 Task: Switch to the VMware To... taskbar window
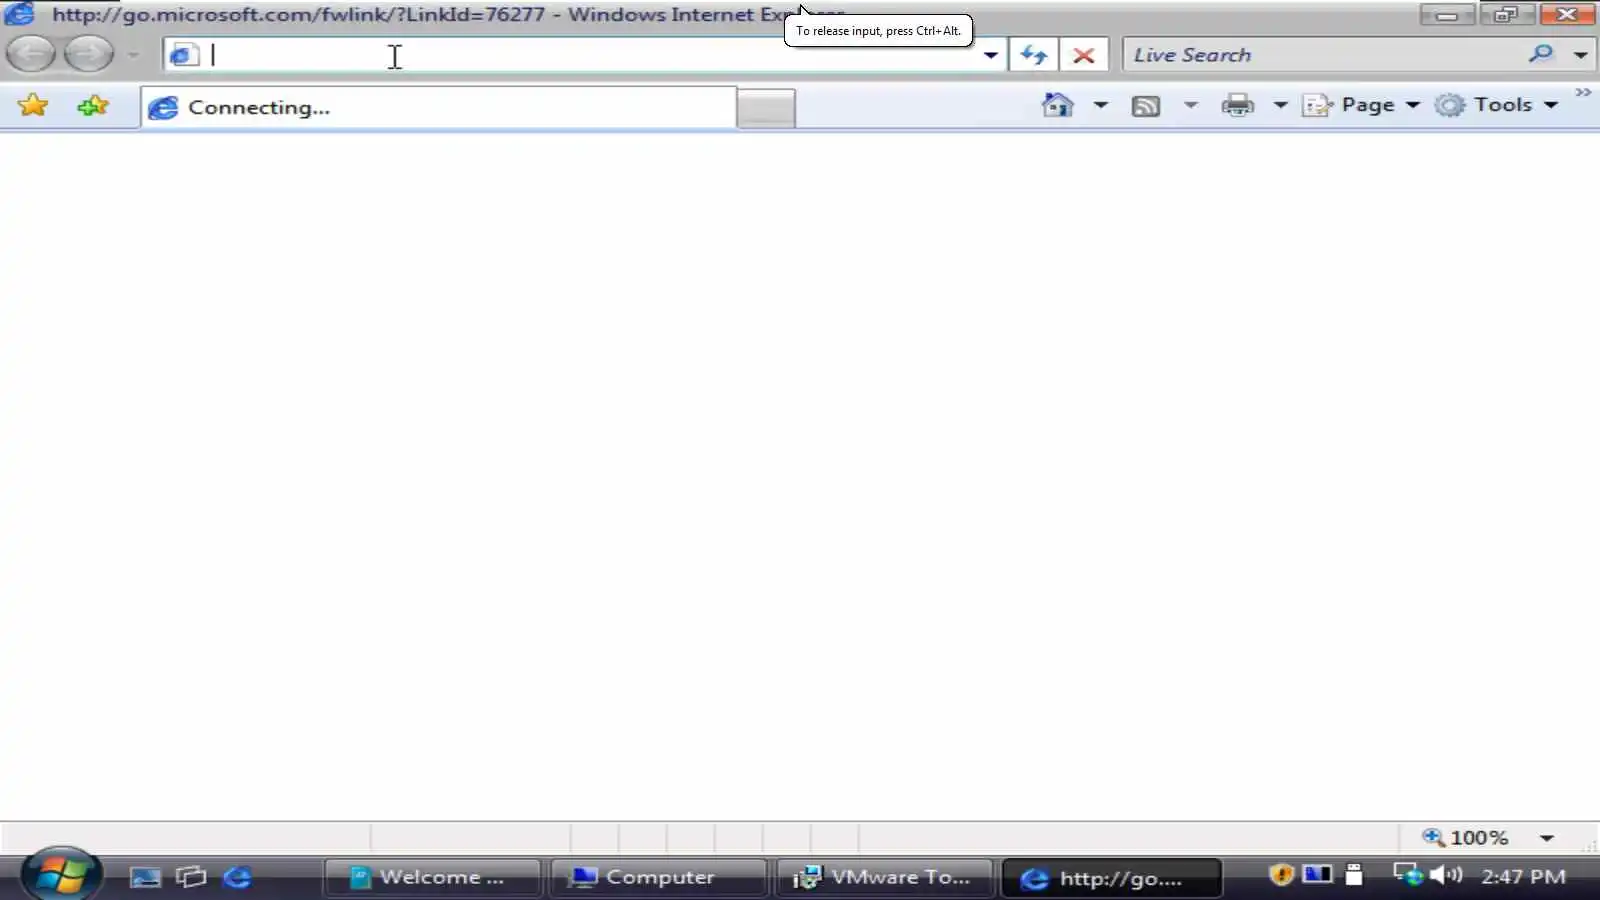884,877
